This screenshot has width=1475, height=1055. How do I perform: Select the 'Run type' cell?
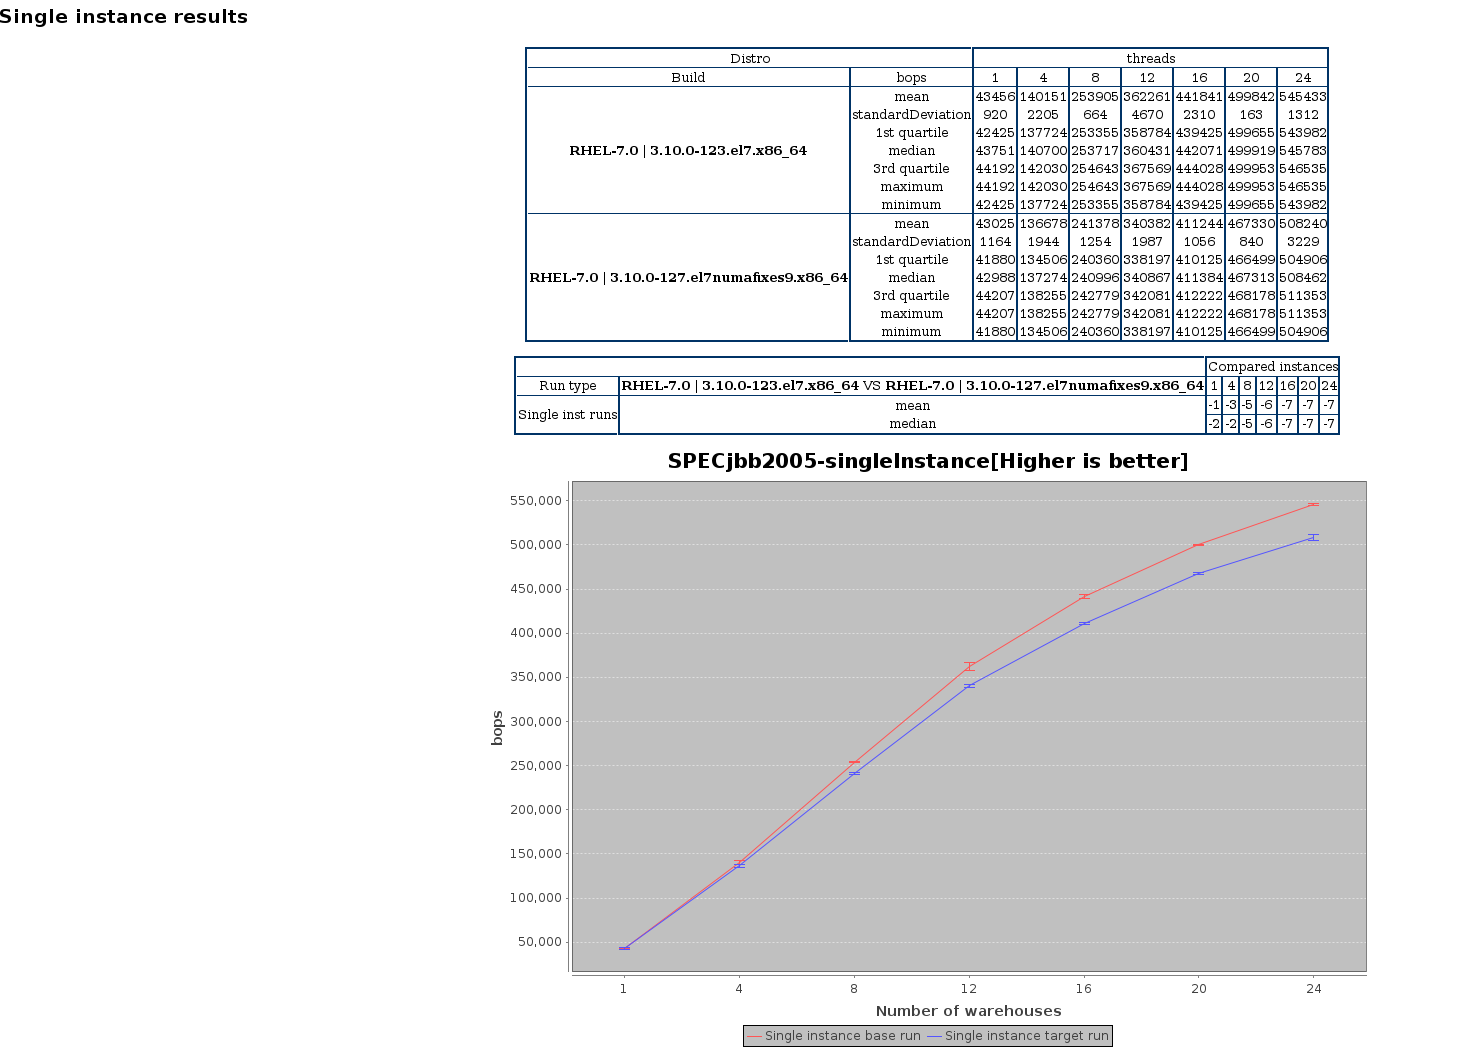coord(567,386)
